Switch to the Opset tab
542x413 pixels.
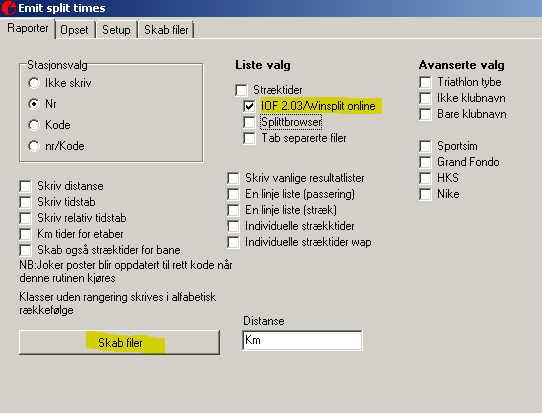click(x=74, y=30)
